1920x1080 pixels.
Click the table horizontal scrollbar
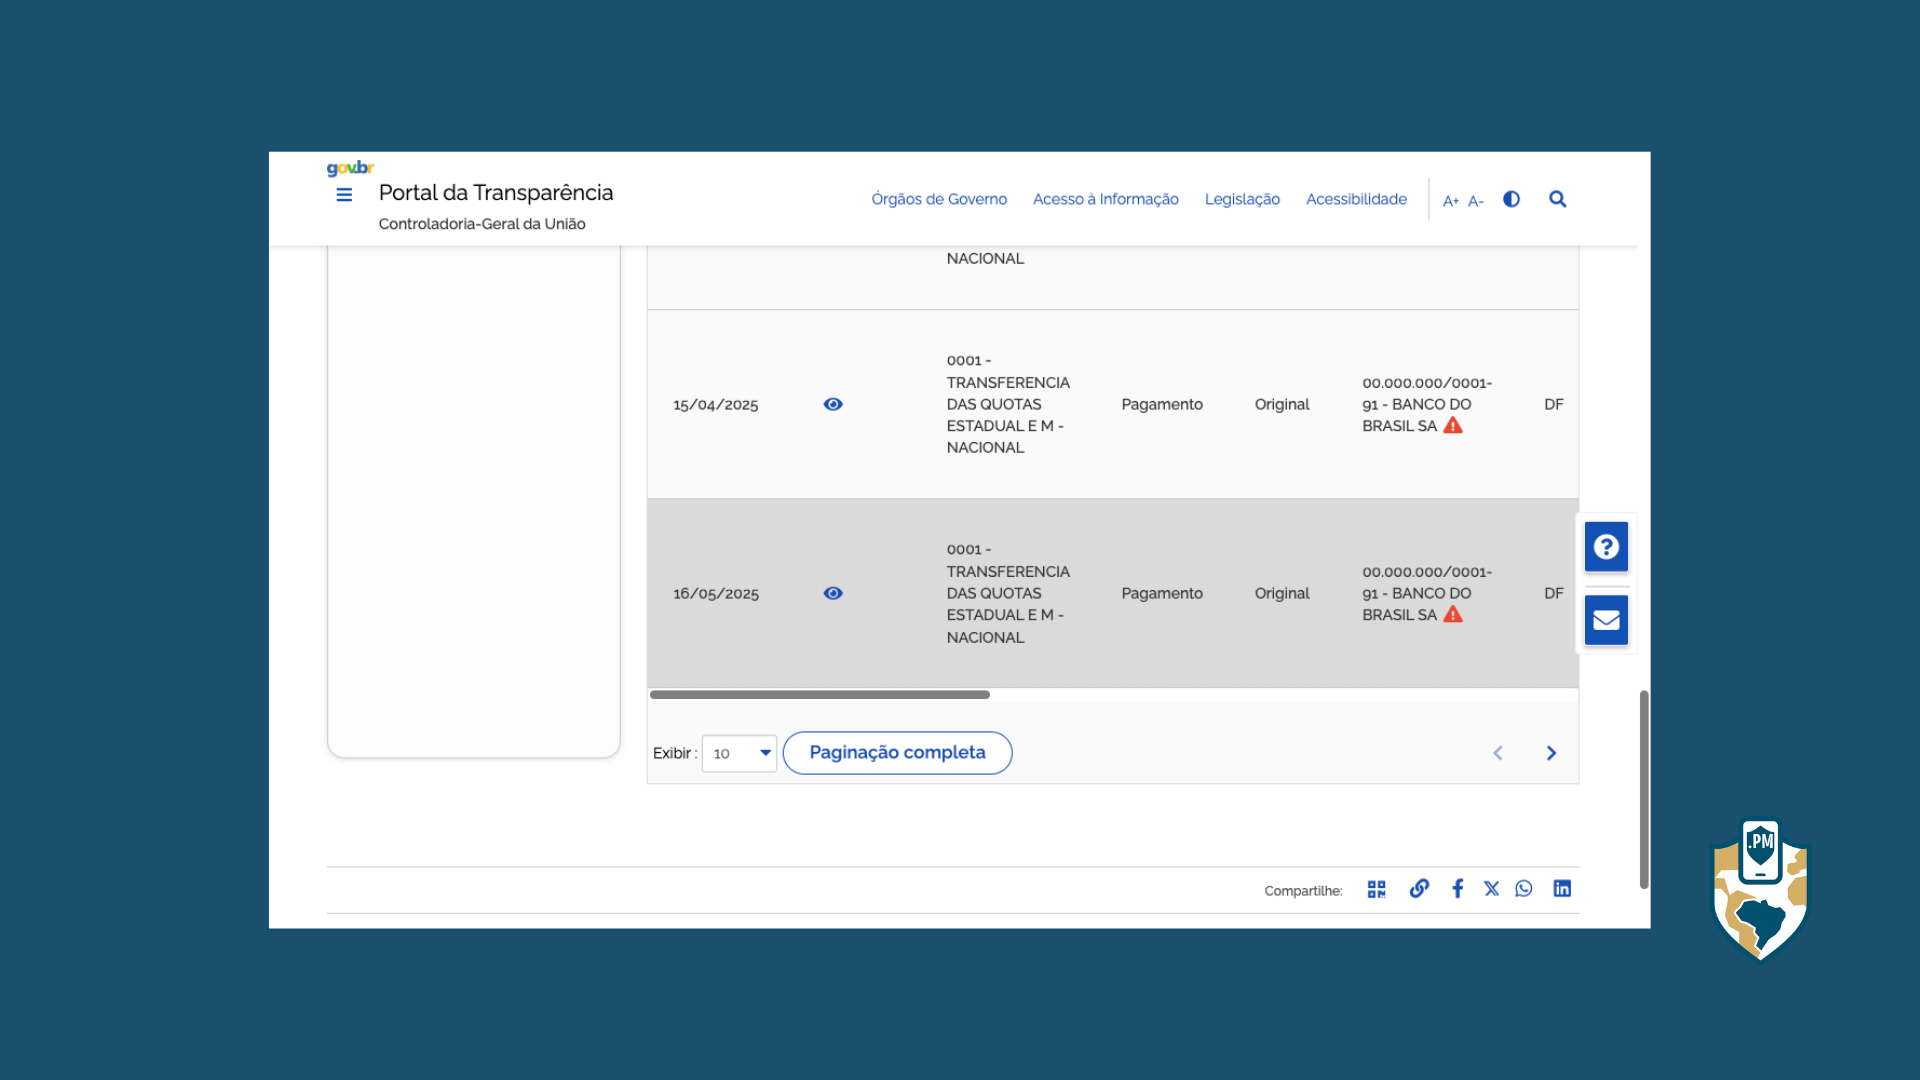(819, 694)
